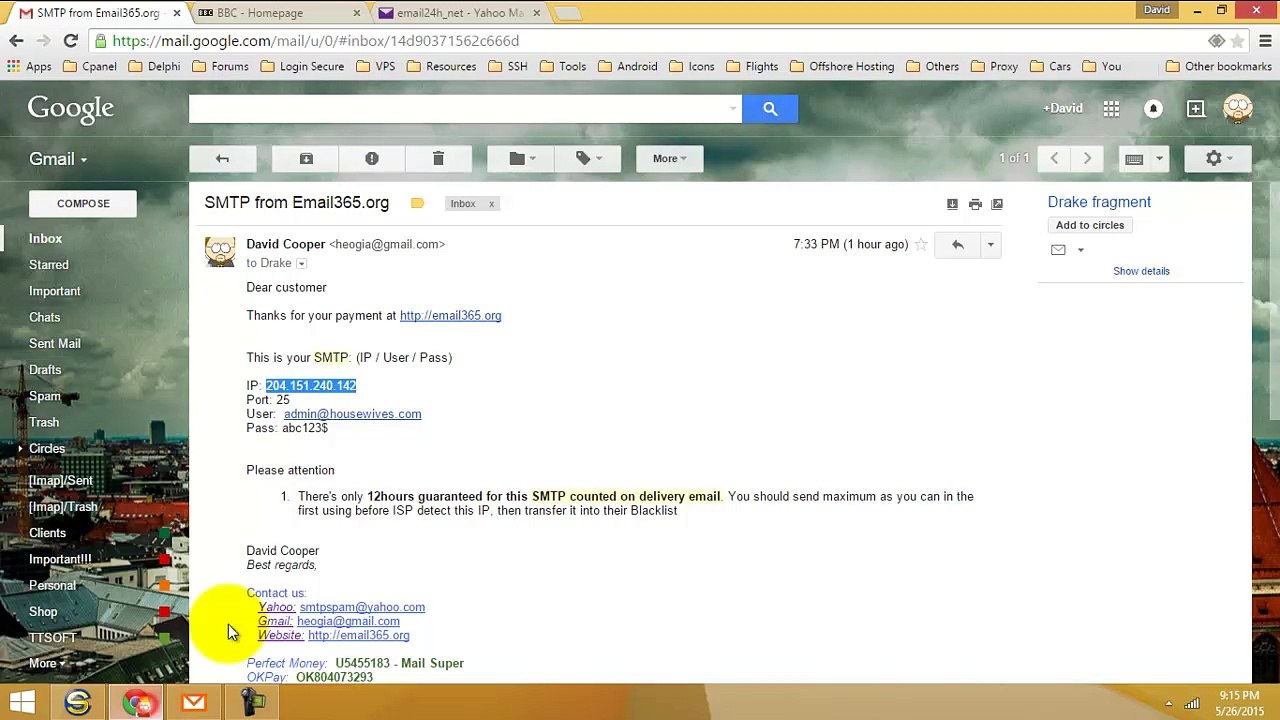Open message options arrow beside Reply
This screenshot has width=1280, height=720.
tap(990, 244)
